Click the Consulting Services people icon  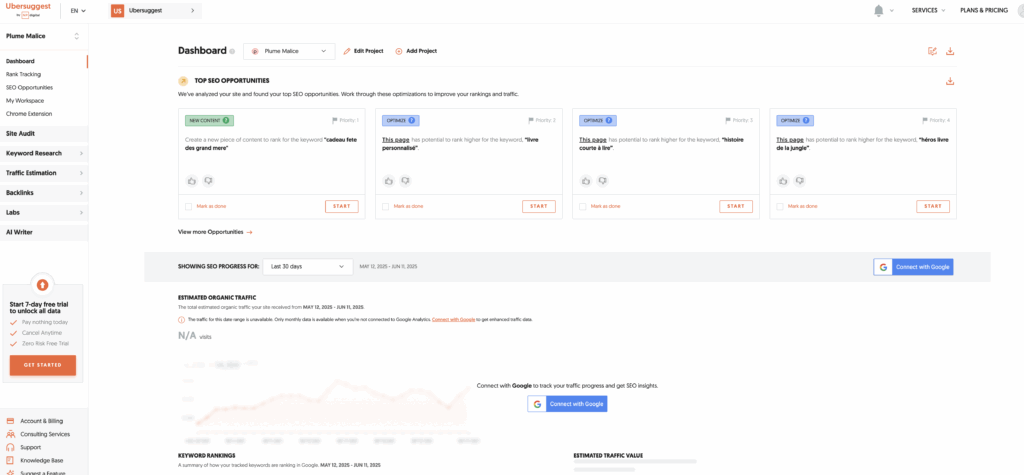pyautogui.click(x=10, y=434)
